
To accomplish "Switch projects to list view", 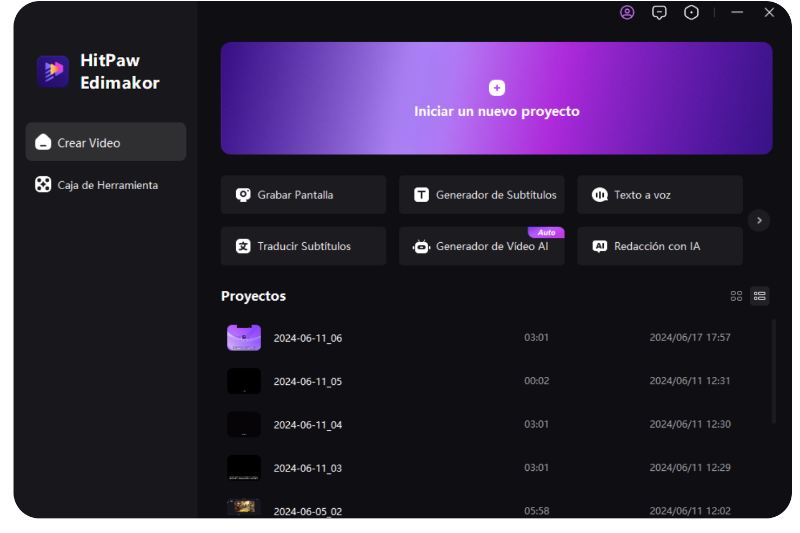I will [760, 296].
